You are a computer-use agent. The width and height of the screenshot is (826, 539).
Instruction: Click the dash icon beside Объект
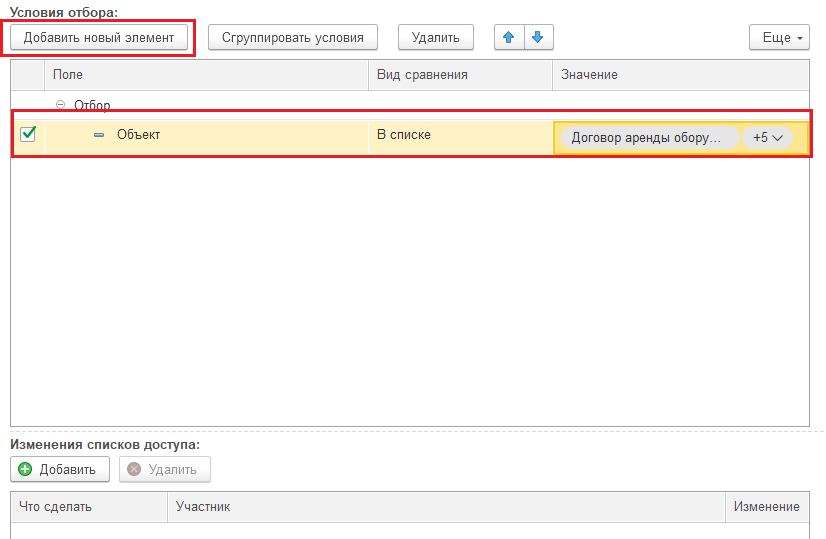point(99,135)
